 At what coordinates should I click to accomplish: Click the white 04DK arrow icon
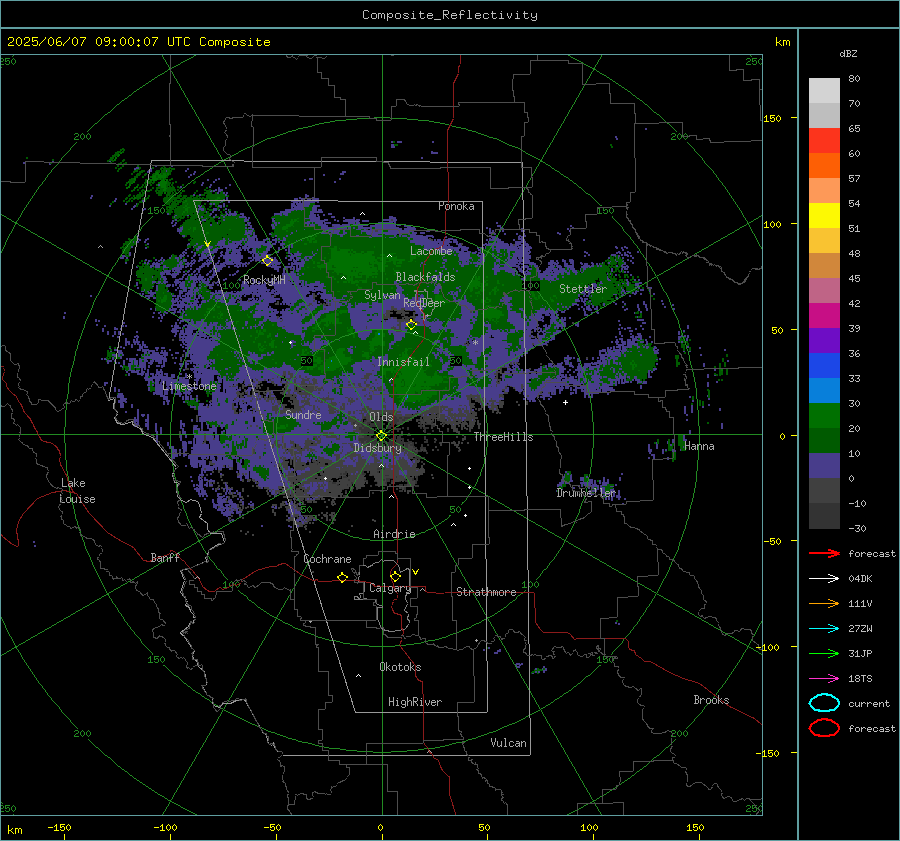point(824,578)
